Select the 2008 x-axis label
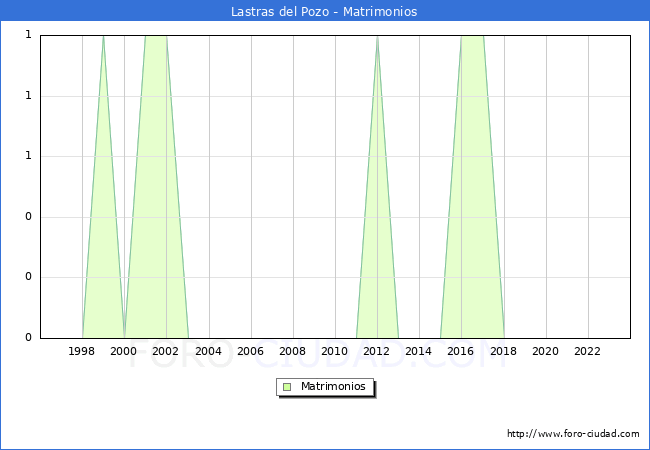650x450 pixels. tap(292, 351)
